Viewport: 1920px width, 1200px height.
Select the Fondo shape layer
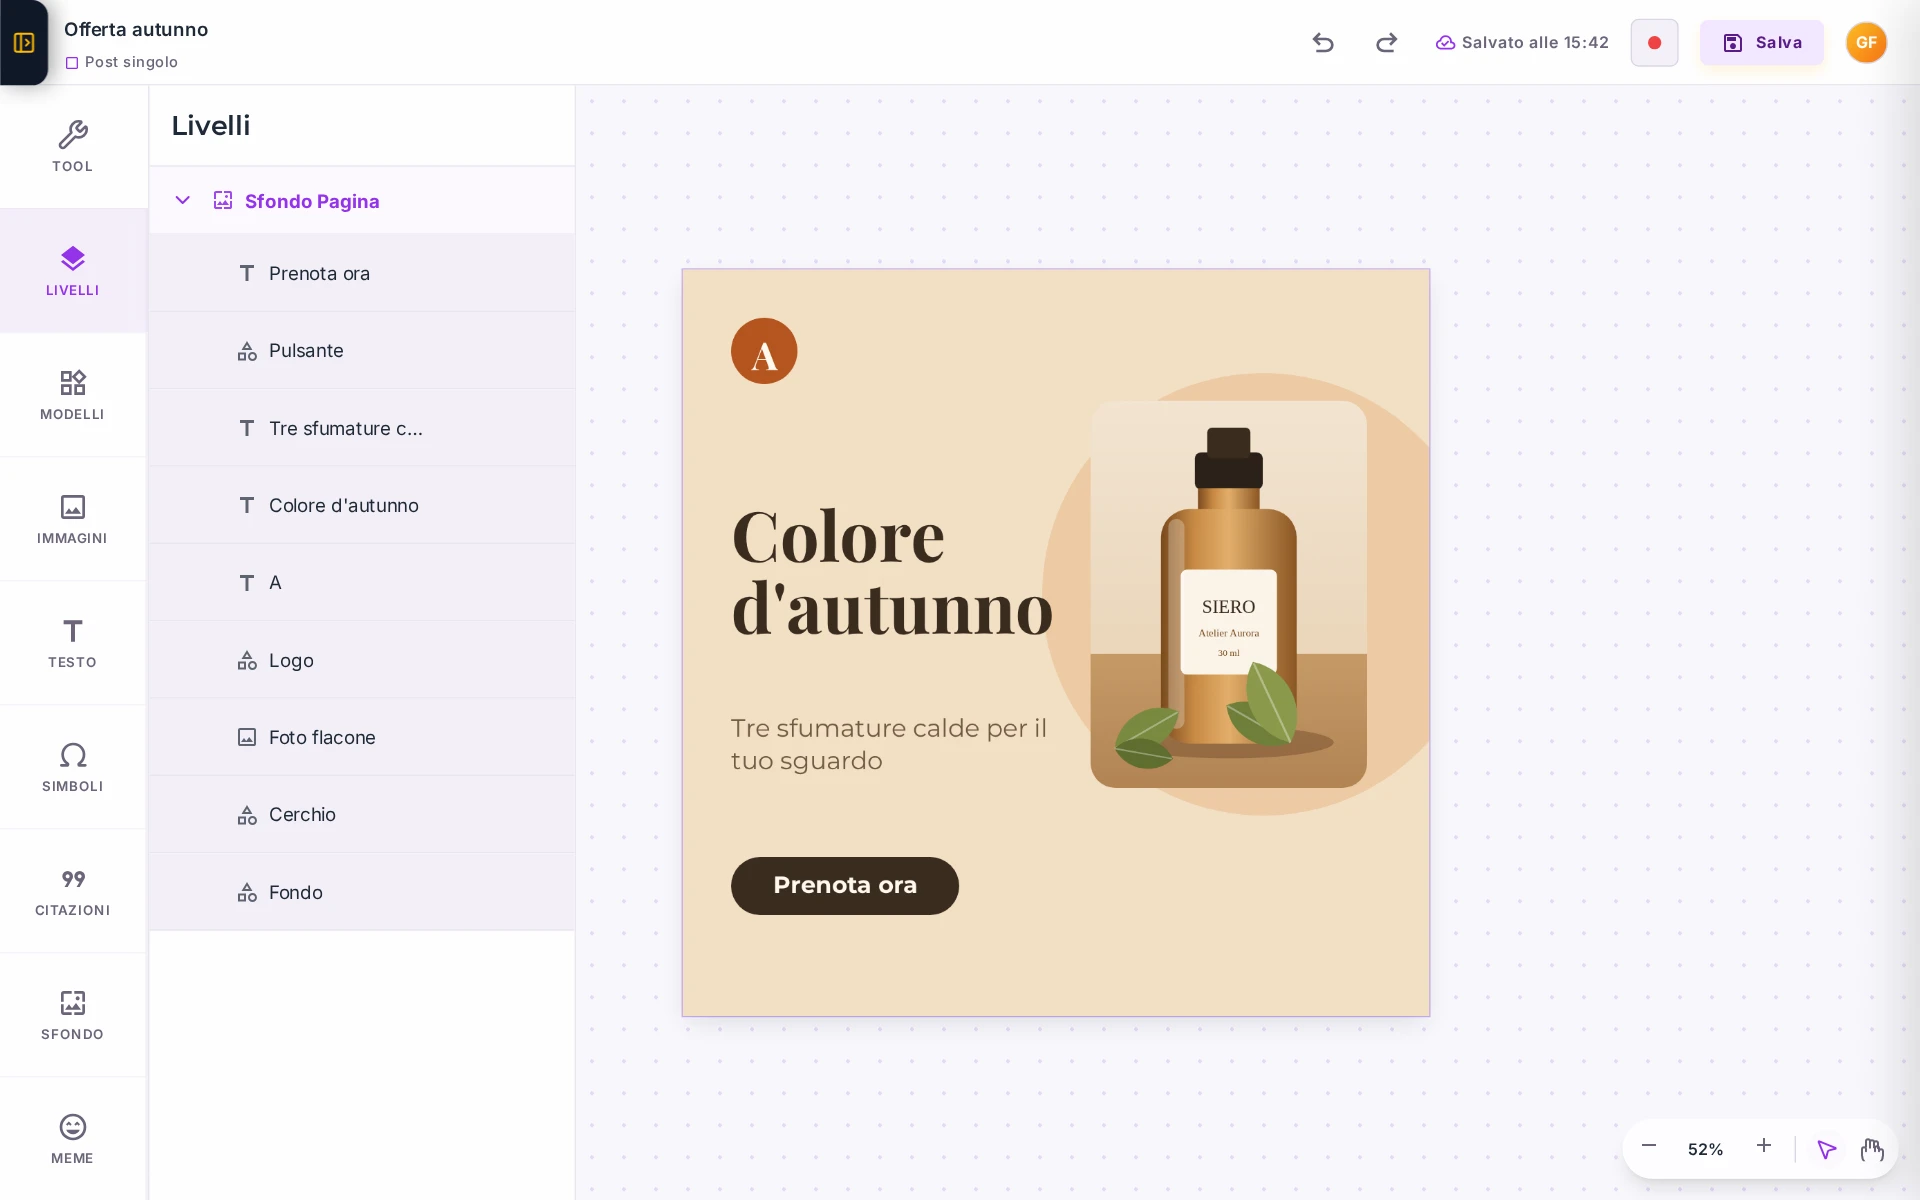[362, 892]
